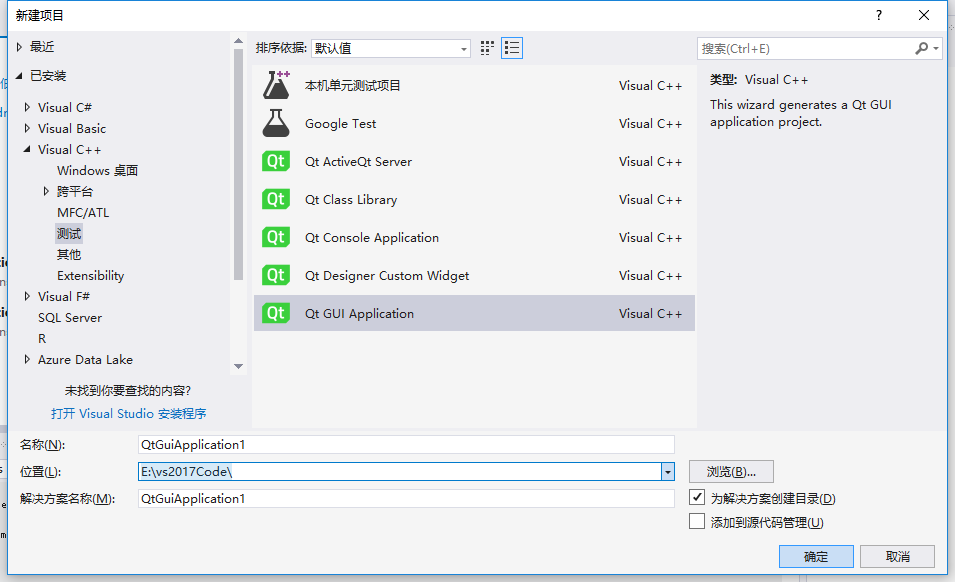Expand the Visual C# node arrow
The height and width of the screenshot is (582, 955).
[x=27, y=107]
